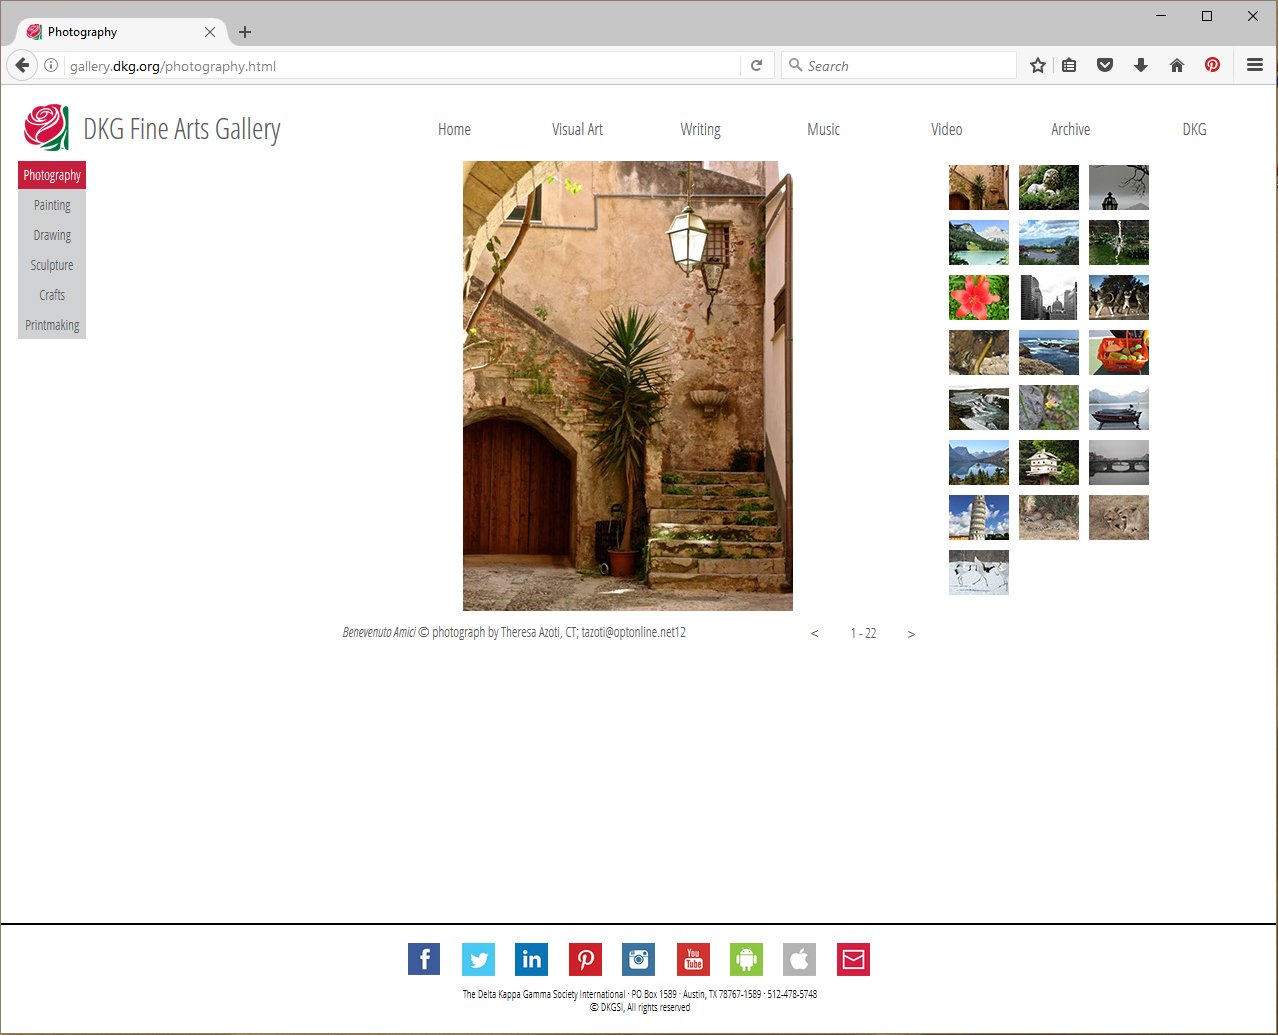Open the Video menu item
This screenshot has height=1035, width=1278.
pos(946,129)
